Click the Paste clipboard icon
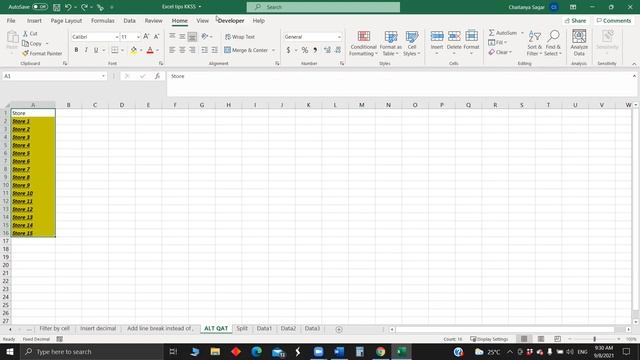This screenshot has width=640, height=360. 12,38
